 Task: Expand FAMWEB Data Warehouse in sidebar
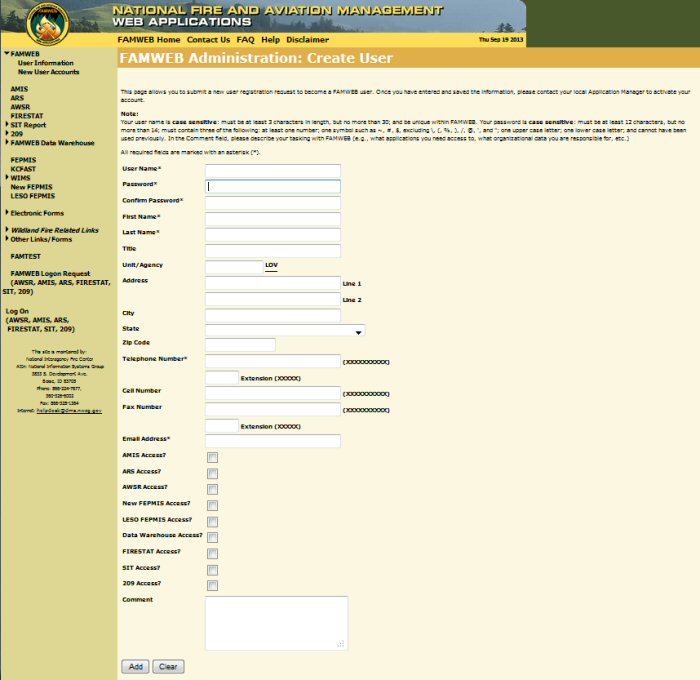(x=7, y=142)
